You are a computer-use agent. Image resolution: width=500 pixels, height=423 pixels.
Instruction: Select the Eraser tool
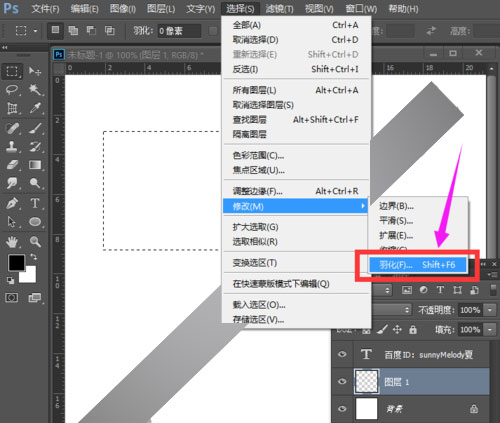[x=12, y=165]
